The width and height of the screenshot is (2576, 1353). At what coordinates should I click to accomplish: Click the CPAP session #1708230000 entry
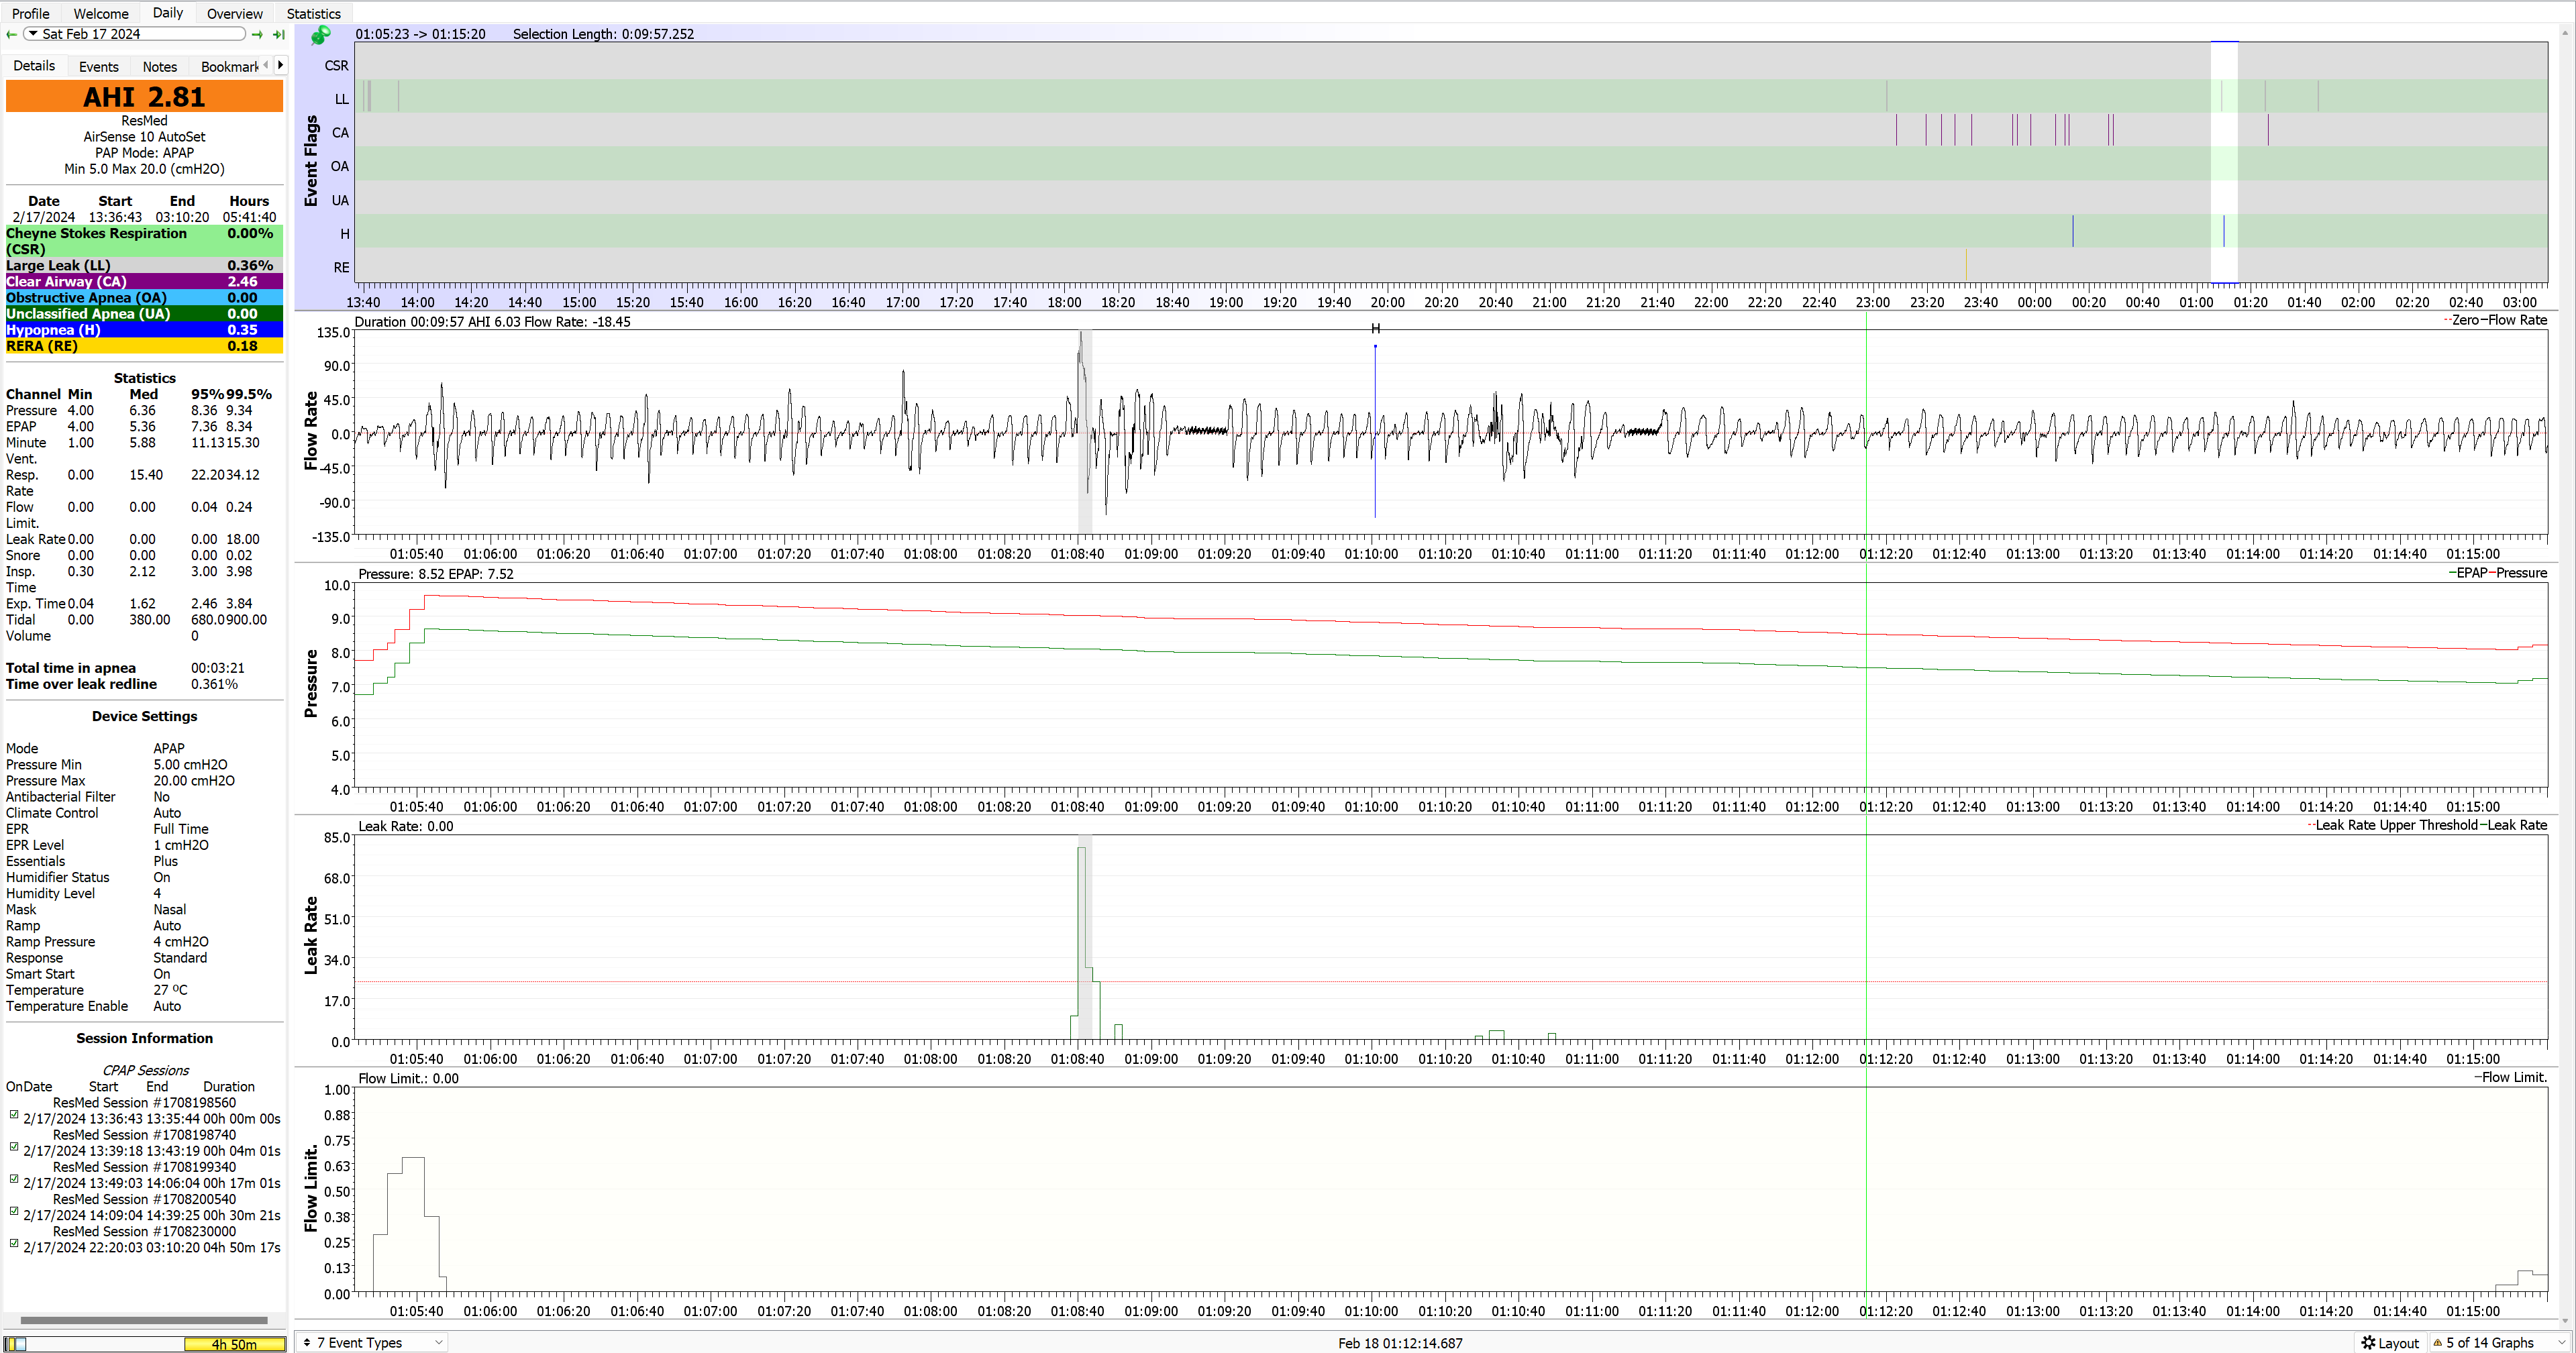tap(145, 1230)
